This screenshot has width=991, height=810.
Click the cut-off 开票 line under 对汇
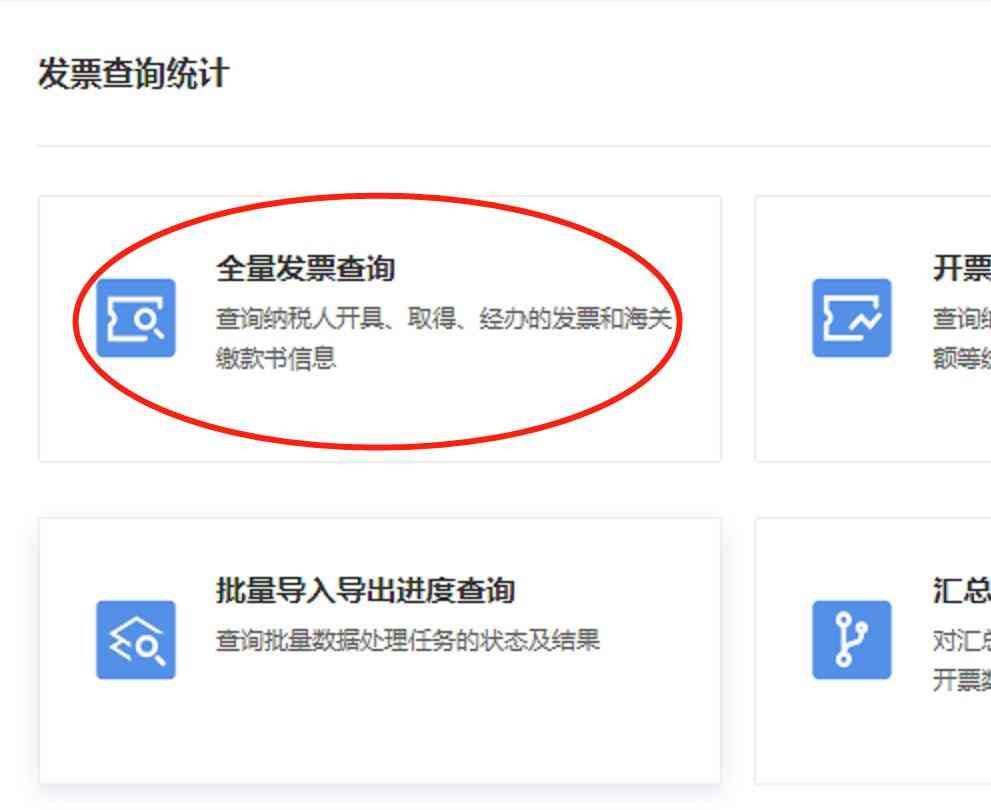pyautogui.click(x=961, y=680)
